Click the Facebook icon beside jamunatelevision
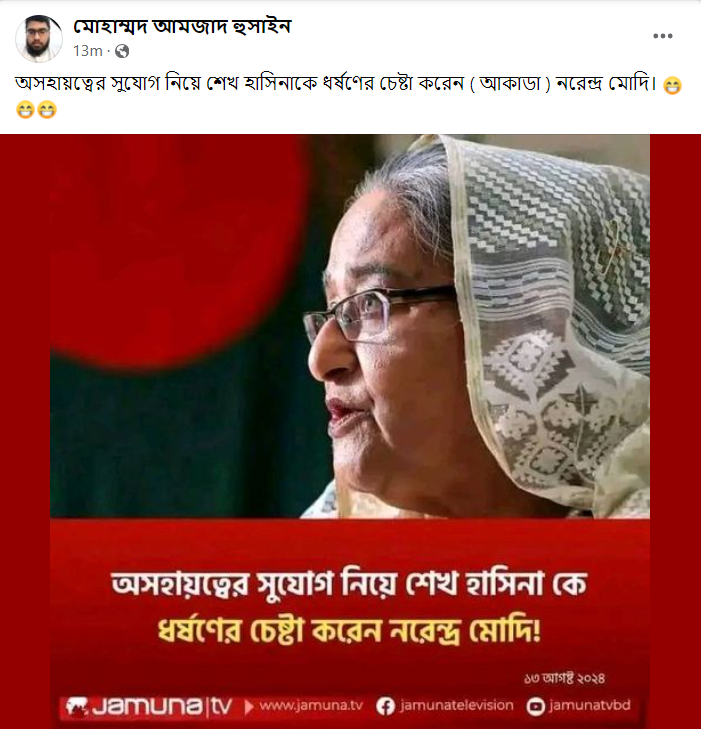 pyautogui.click(x=385, y=706)
